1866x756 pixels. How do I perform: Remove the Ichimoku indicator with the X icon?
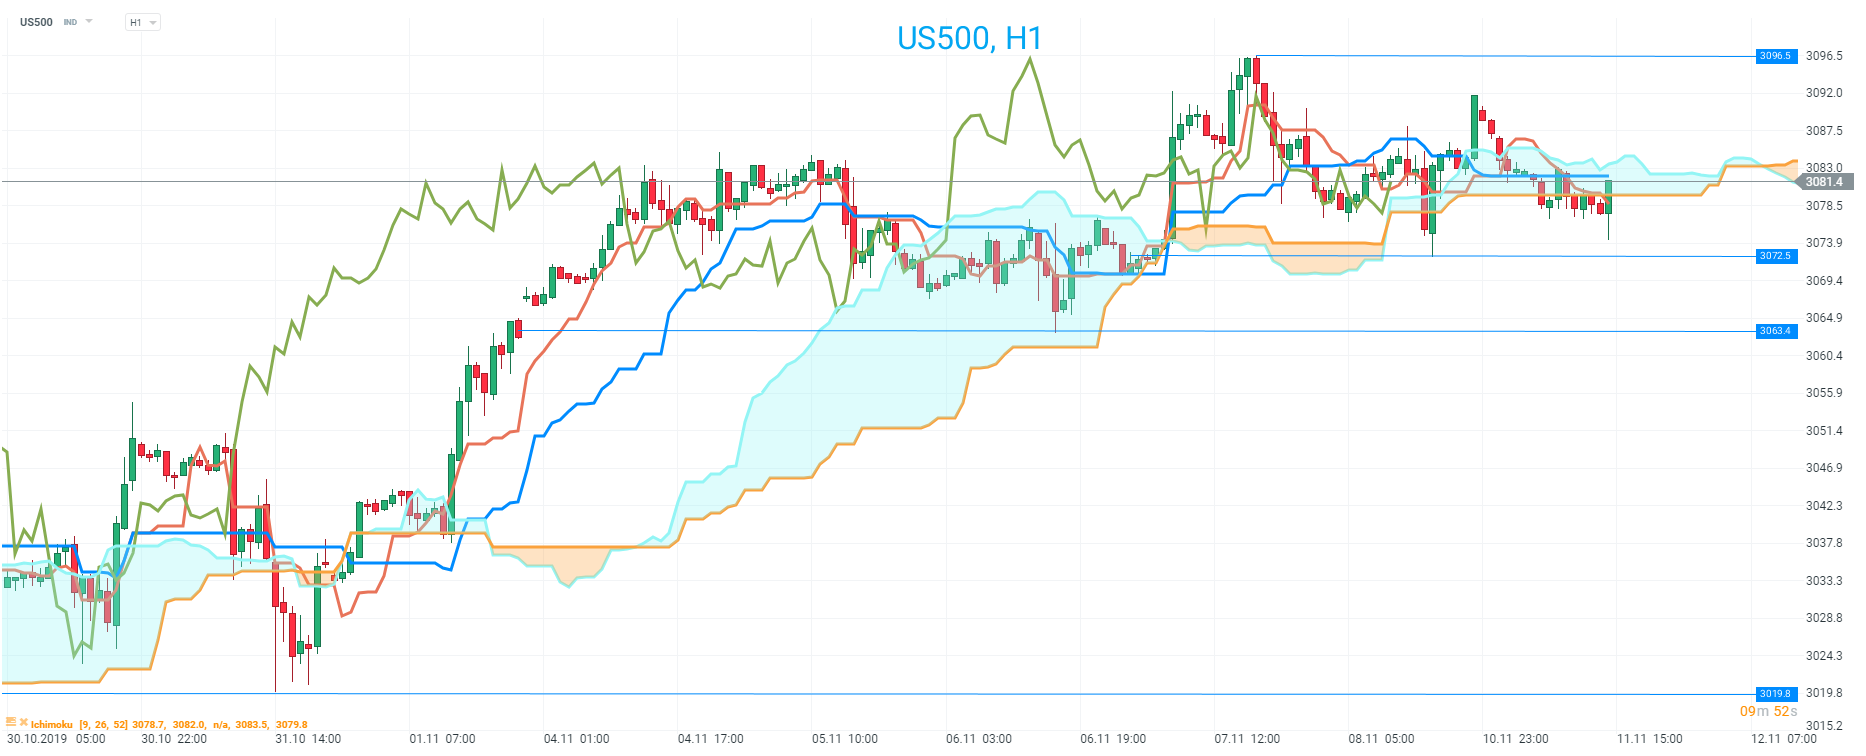point(23,722)
